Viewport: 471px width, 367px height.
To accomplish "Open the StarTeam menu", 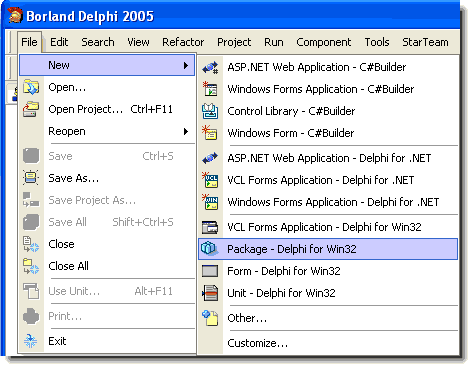I will point(425,42).
